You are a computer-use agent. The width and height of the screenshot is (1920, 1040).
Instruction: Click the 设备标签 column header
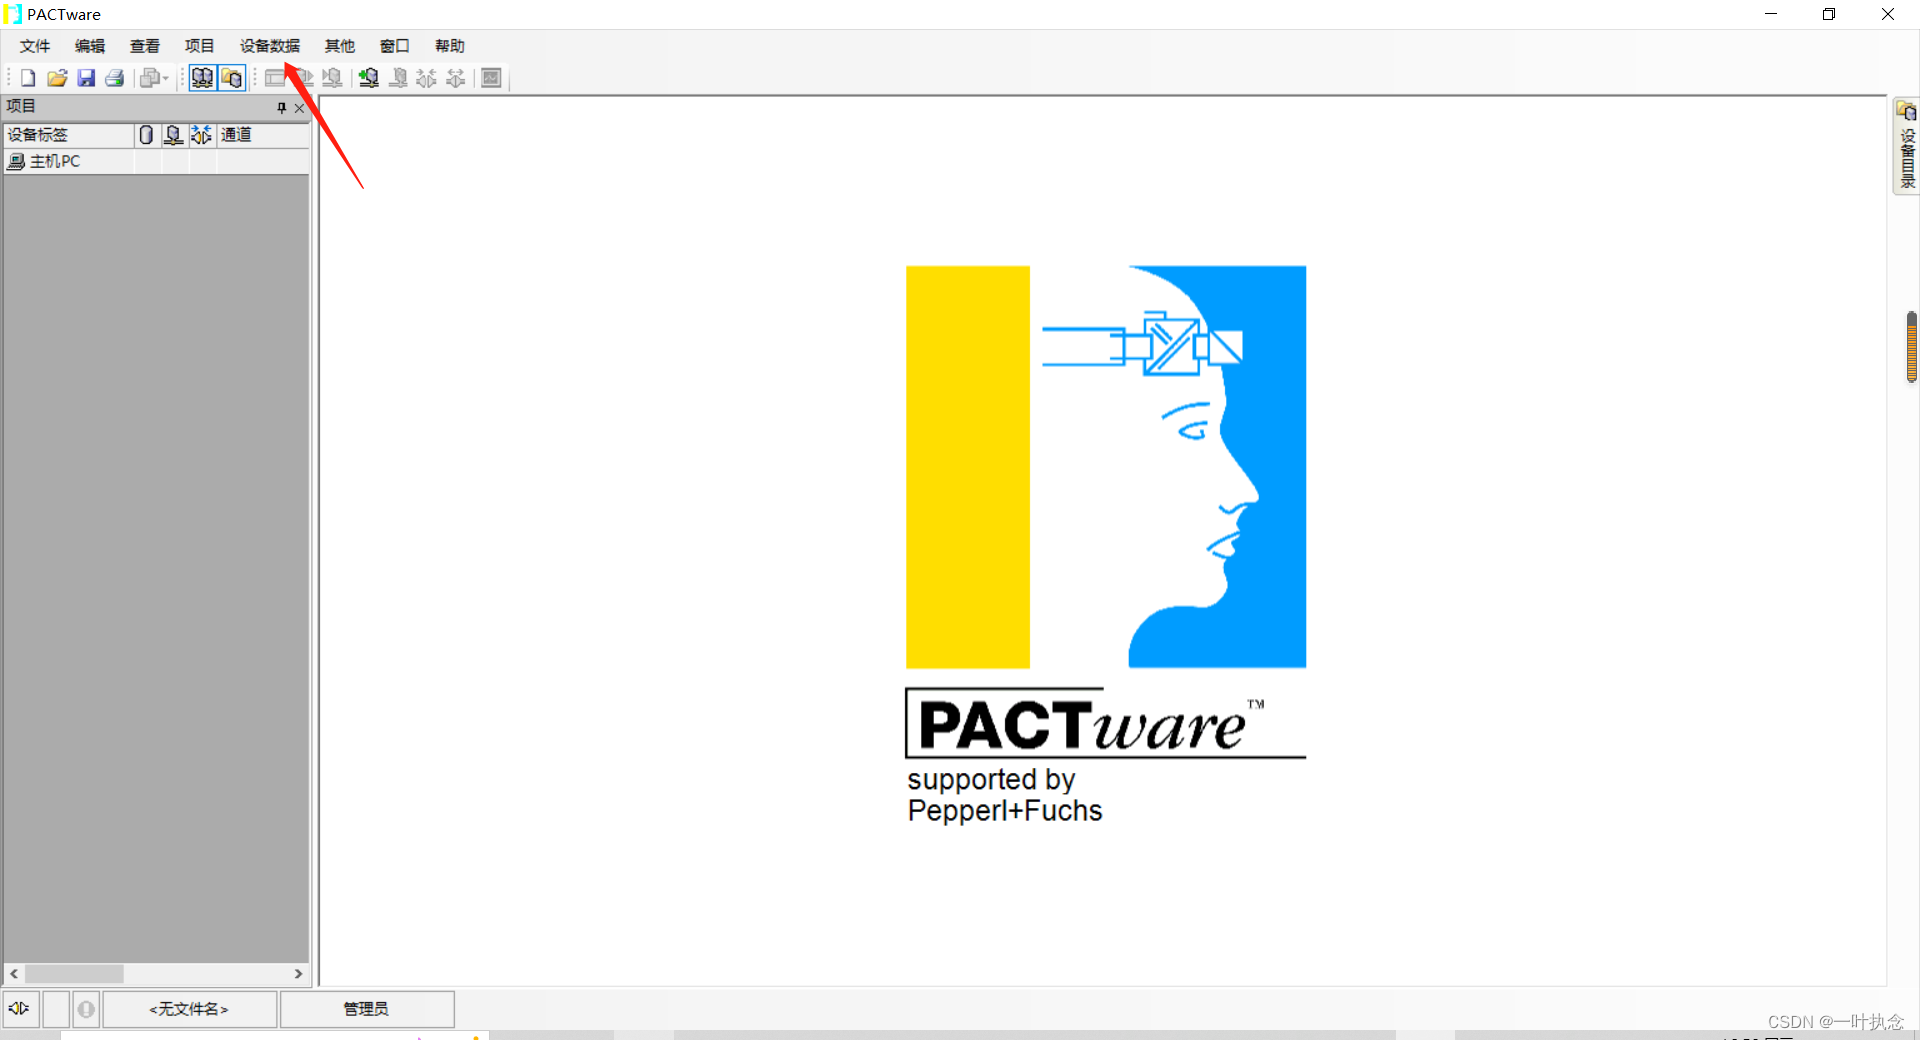(x=68, y=135)
